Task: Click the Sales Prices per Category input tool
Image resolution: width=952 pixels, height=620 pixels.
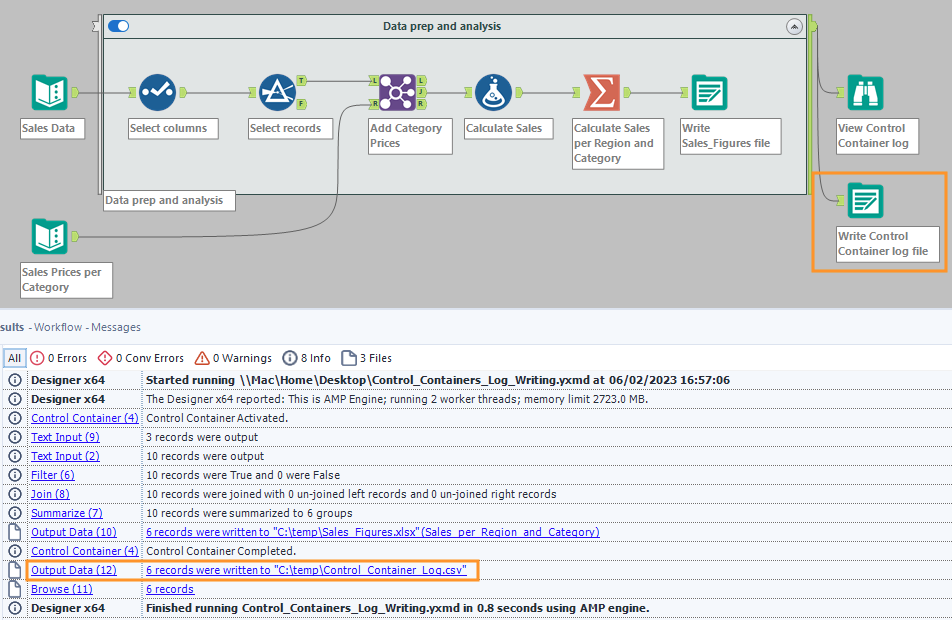Action: [49, 237]
